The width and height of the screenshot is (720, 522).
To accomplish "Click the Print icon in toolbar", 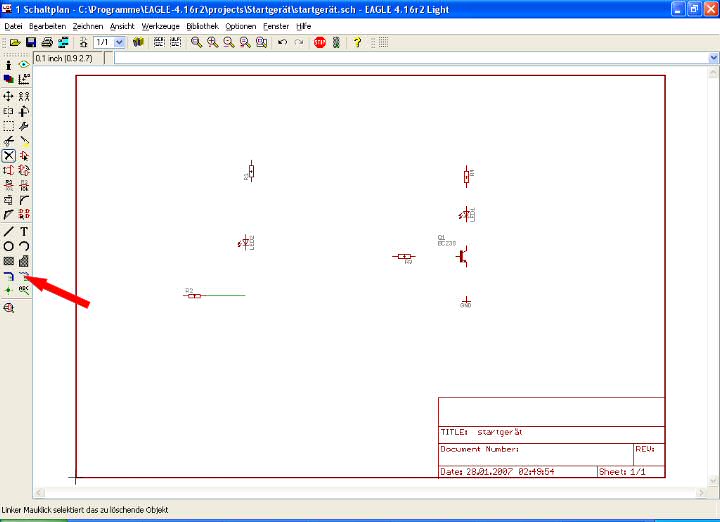I will 47,43.
